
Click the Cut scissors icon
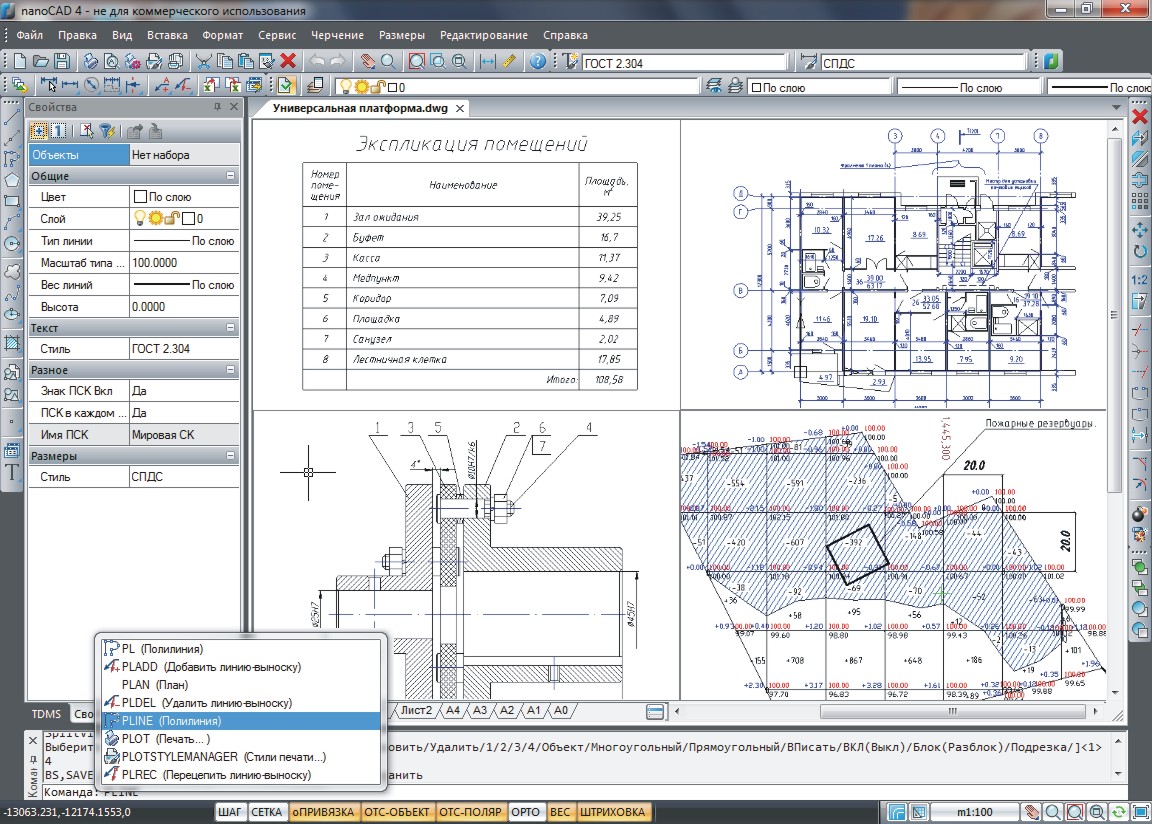click(x=204, y=62)
